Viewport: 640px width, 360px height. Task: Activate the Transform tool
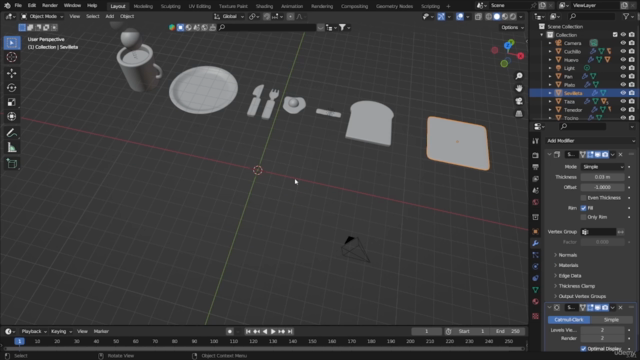pos(11,117)
